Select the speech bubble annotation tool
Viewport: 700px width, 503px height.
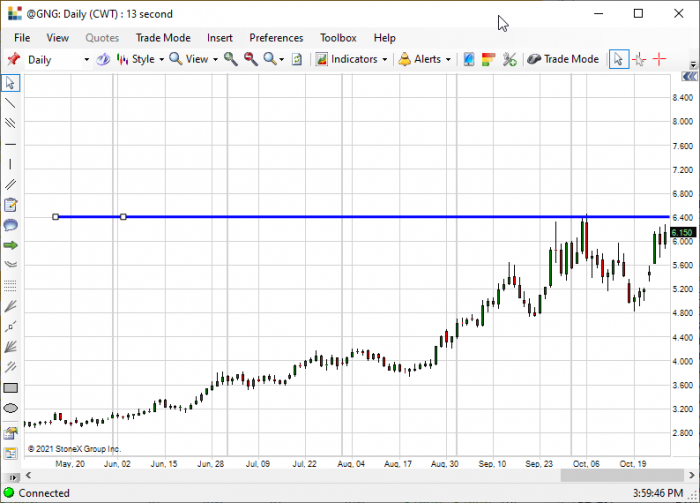(x=10, y=225)
